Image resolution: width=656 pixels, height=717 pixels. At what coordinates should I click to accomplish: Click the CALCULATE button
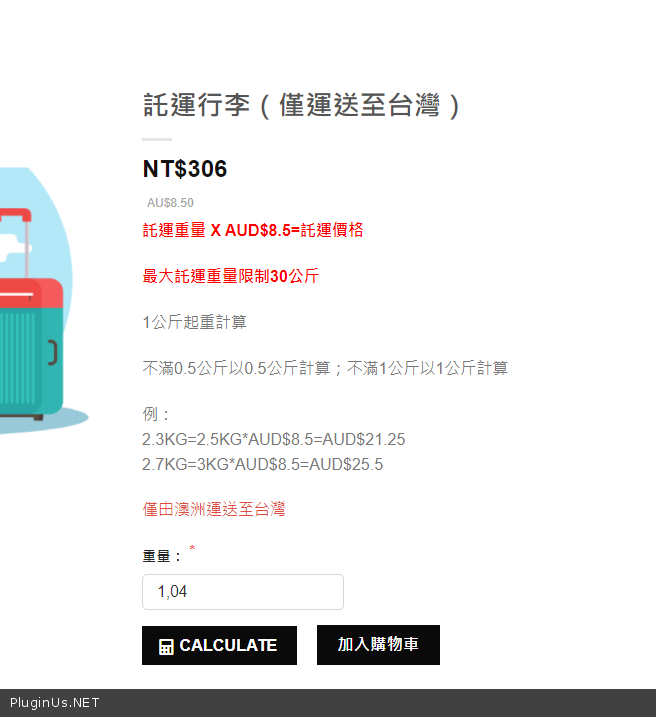pyautogui.click(x=219, y=645)
